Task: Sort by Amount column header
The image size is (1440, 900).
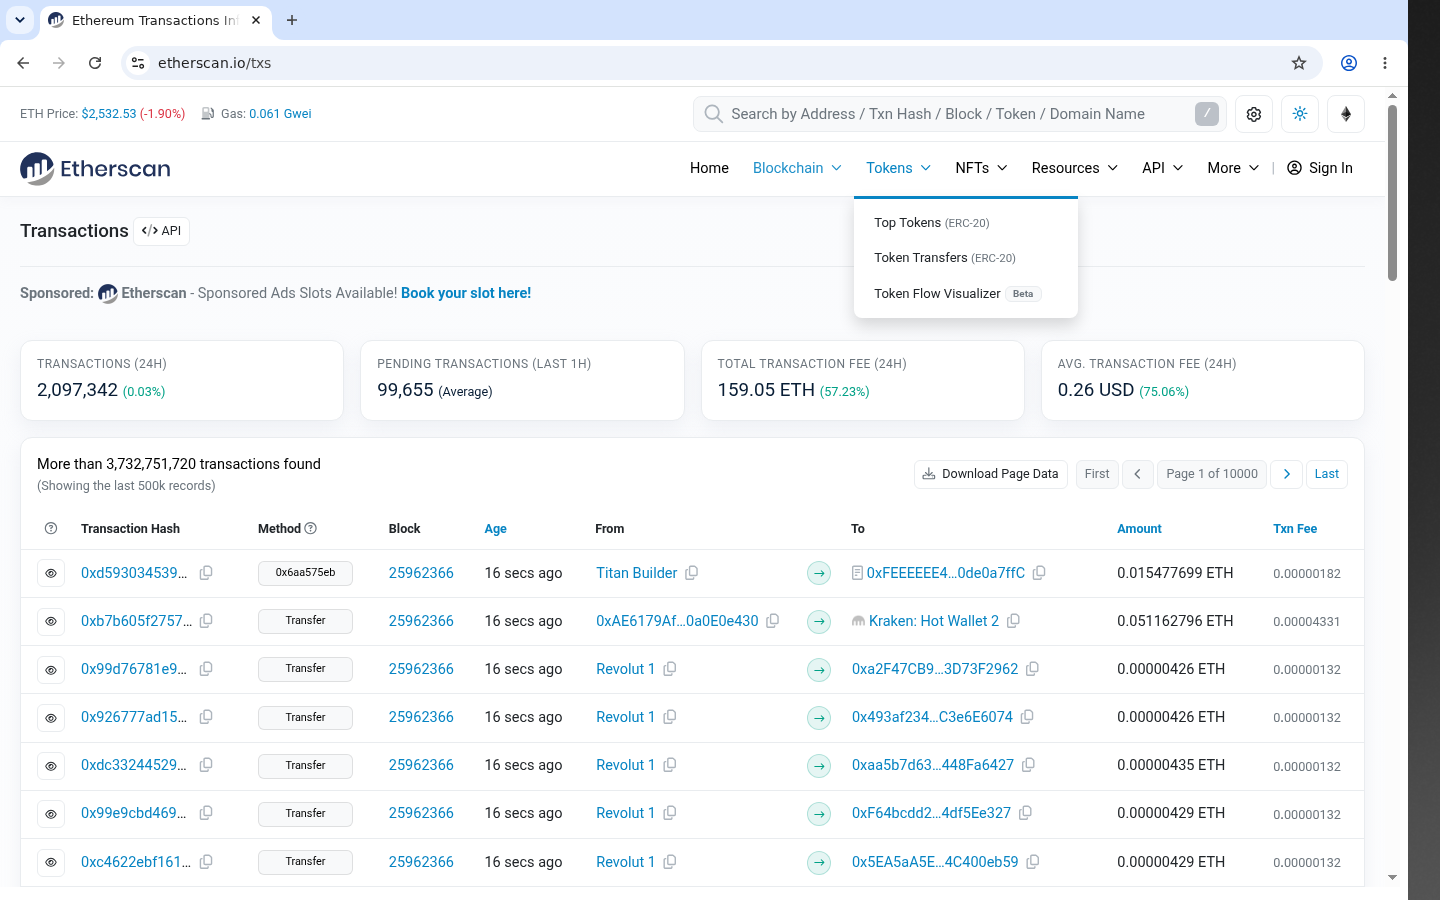Action: pyautogui.click(x=1139, y=528)
